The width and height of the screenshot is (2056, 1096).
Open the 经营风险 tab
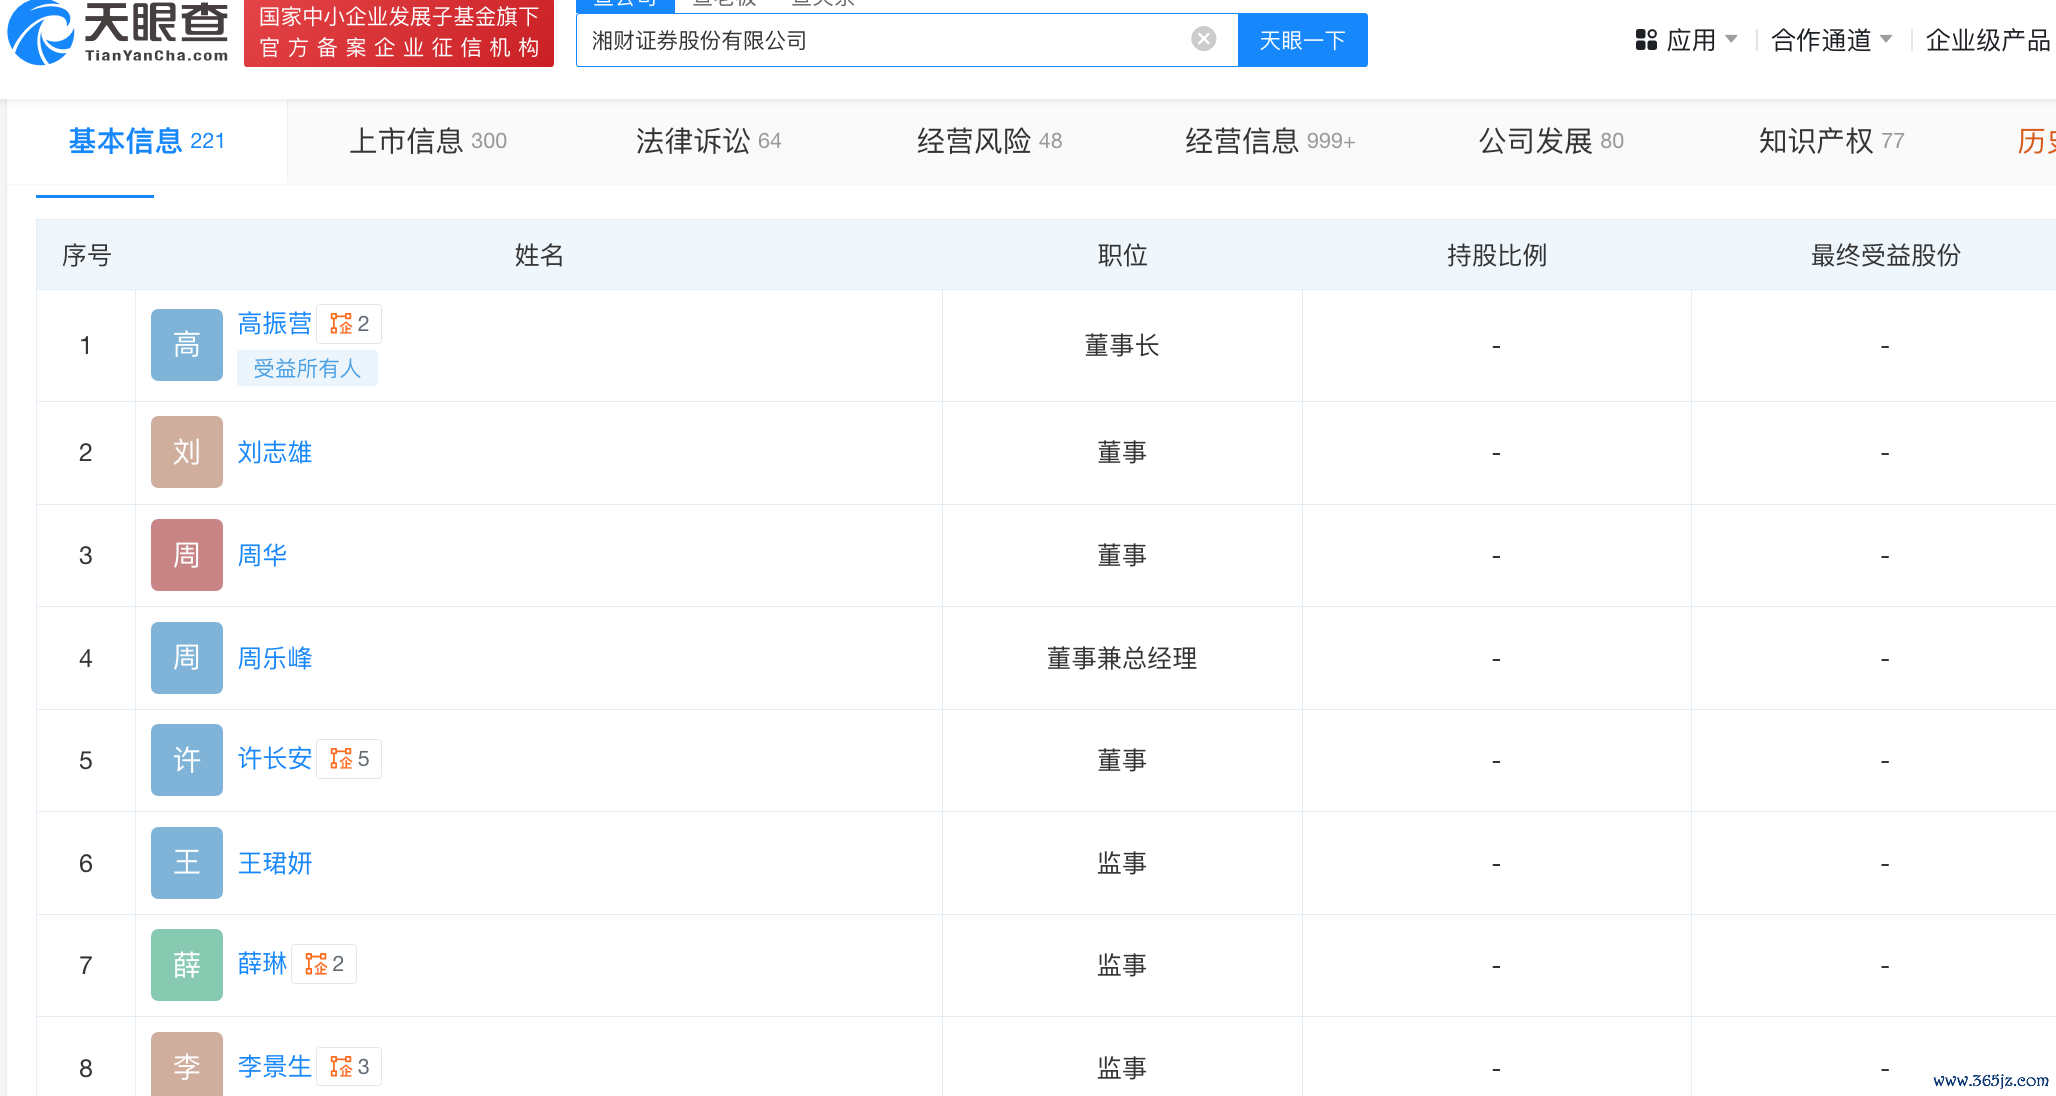(x=989, y=141)
